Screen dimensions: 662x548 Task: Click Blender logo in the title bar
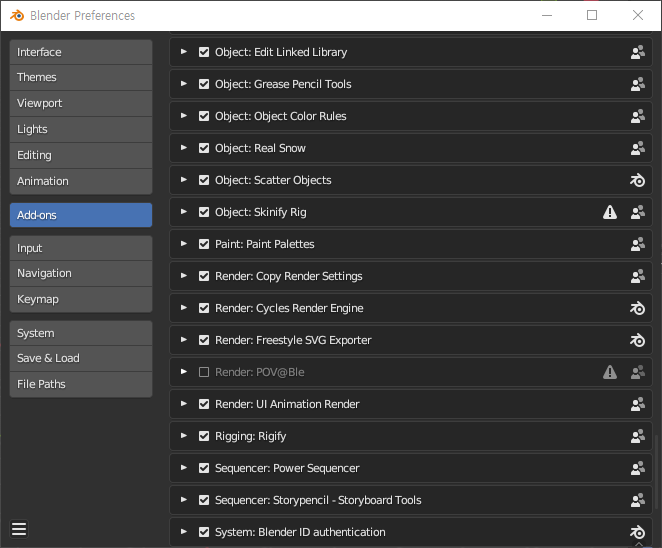click(17, 16)
